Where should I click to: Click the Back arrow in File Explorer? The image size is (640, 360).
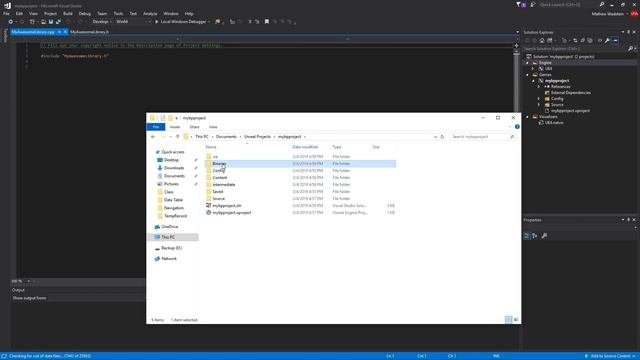click(x=153, y=137)
